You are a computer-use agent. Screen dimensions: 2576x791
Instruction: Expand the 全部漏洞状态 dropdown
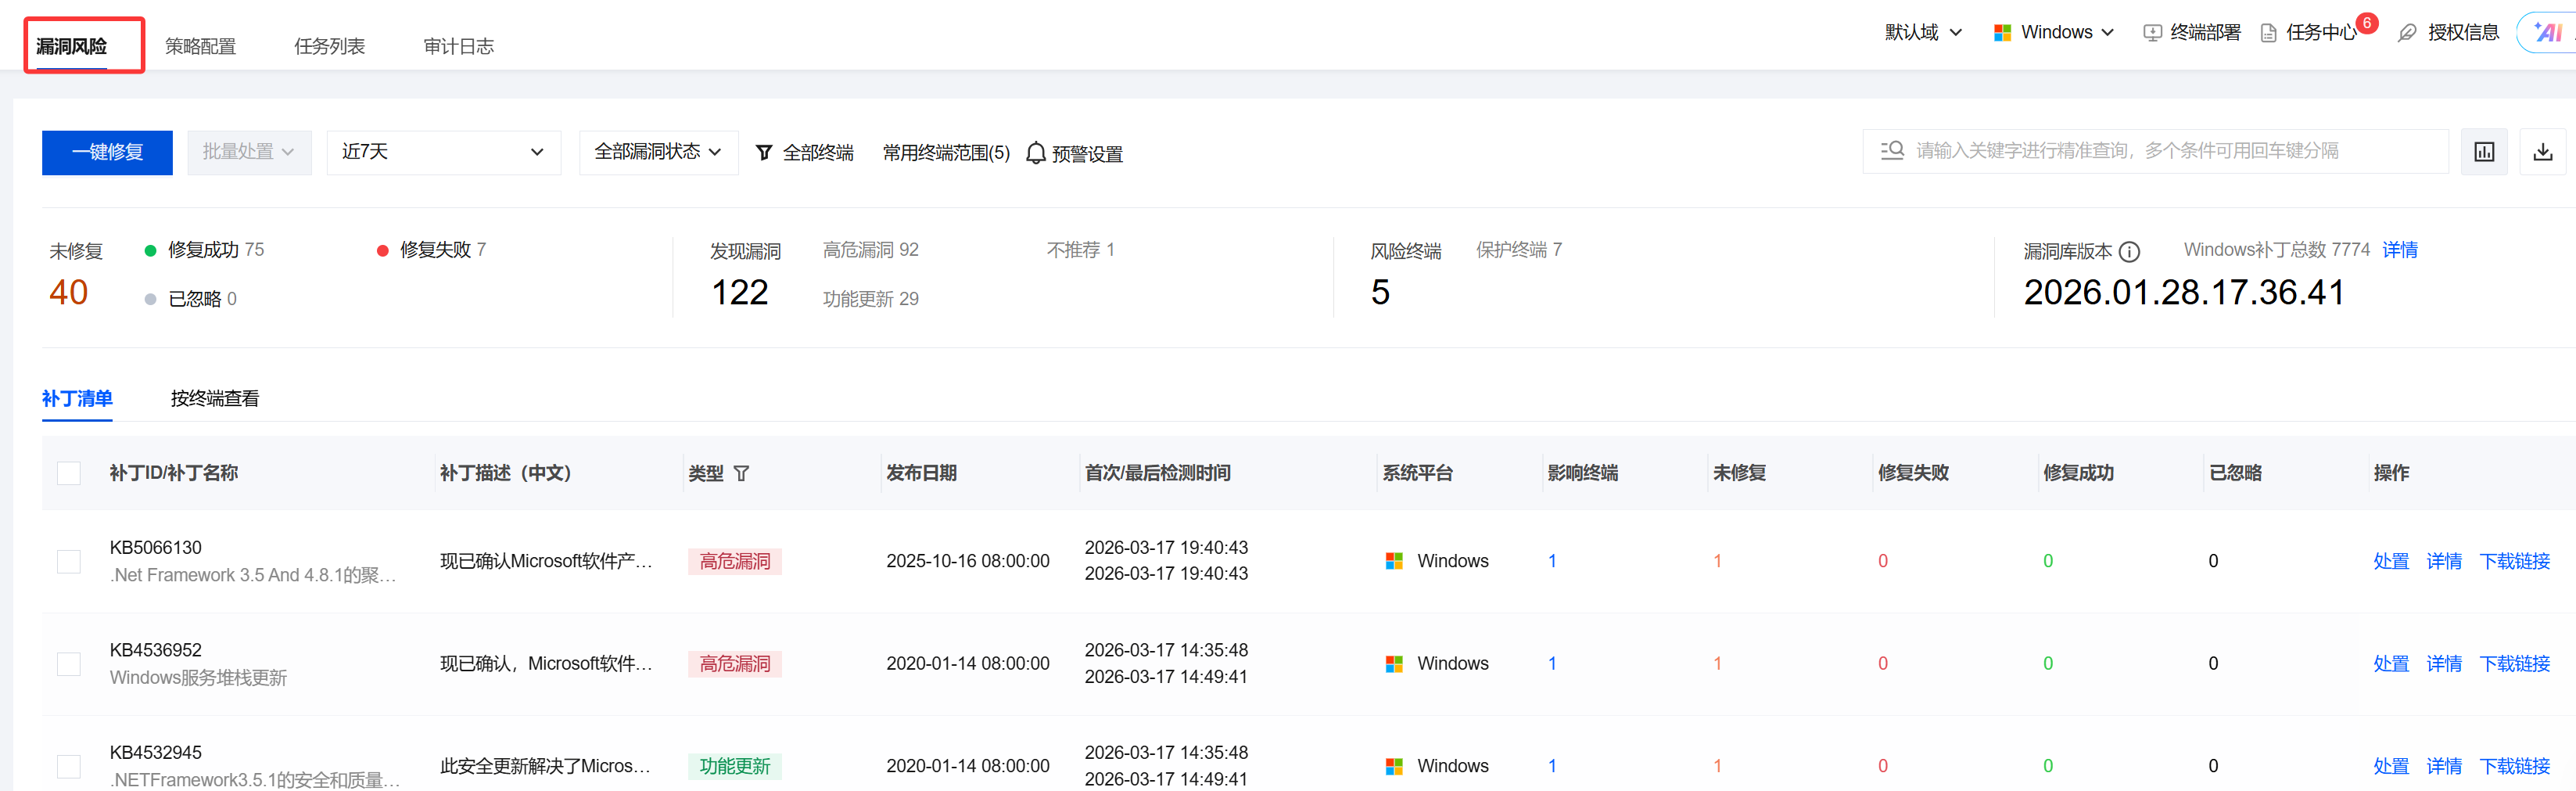658,152
